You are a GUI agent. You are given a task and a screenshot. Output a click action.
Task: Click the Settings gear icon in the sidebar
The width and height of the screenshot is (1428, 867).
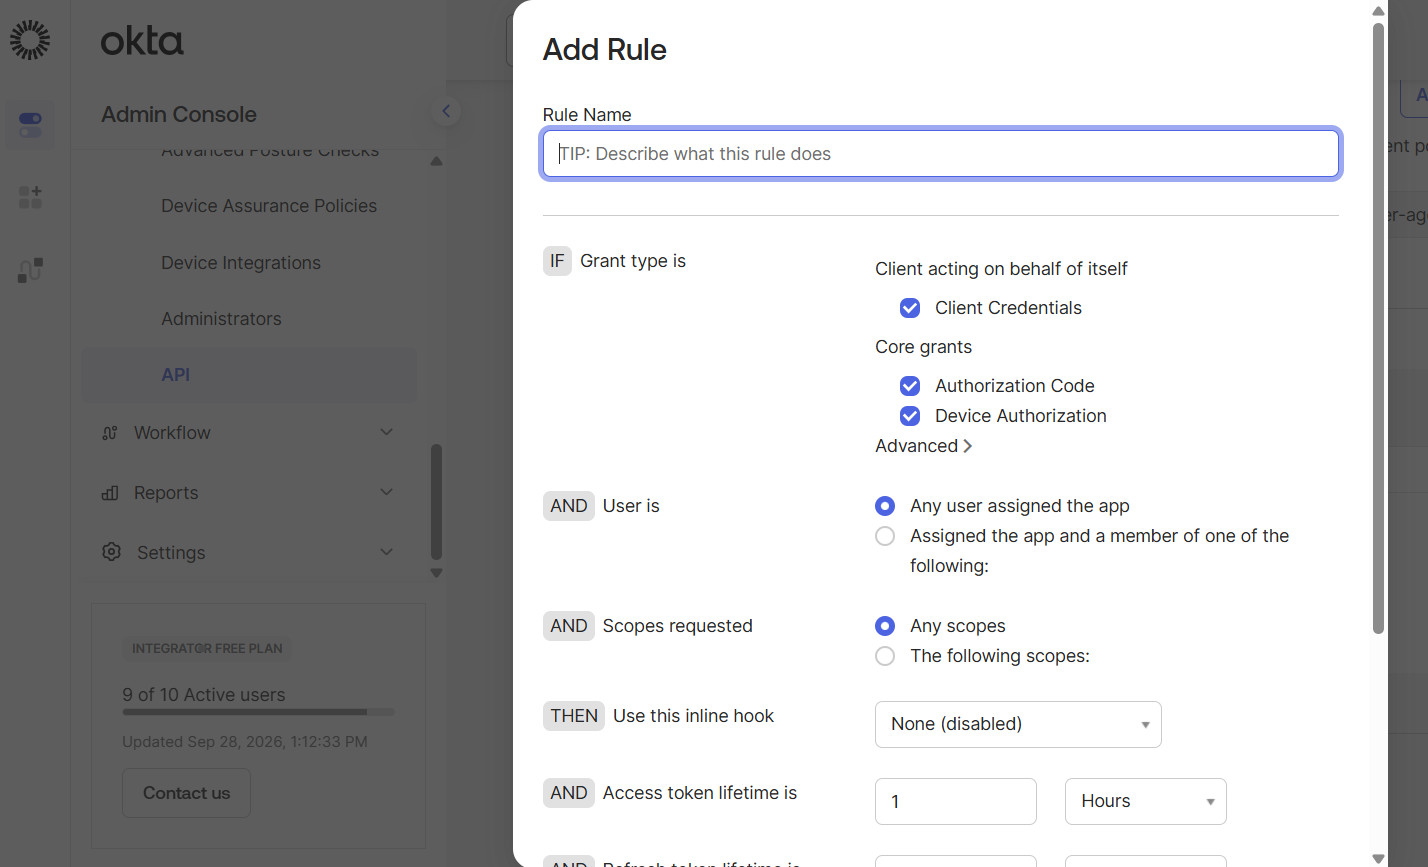111,552
